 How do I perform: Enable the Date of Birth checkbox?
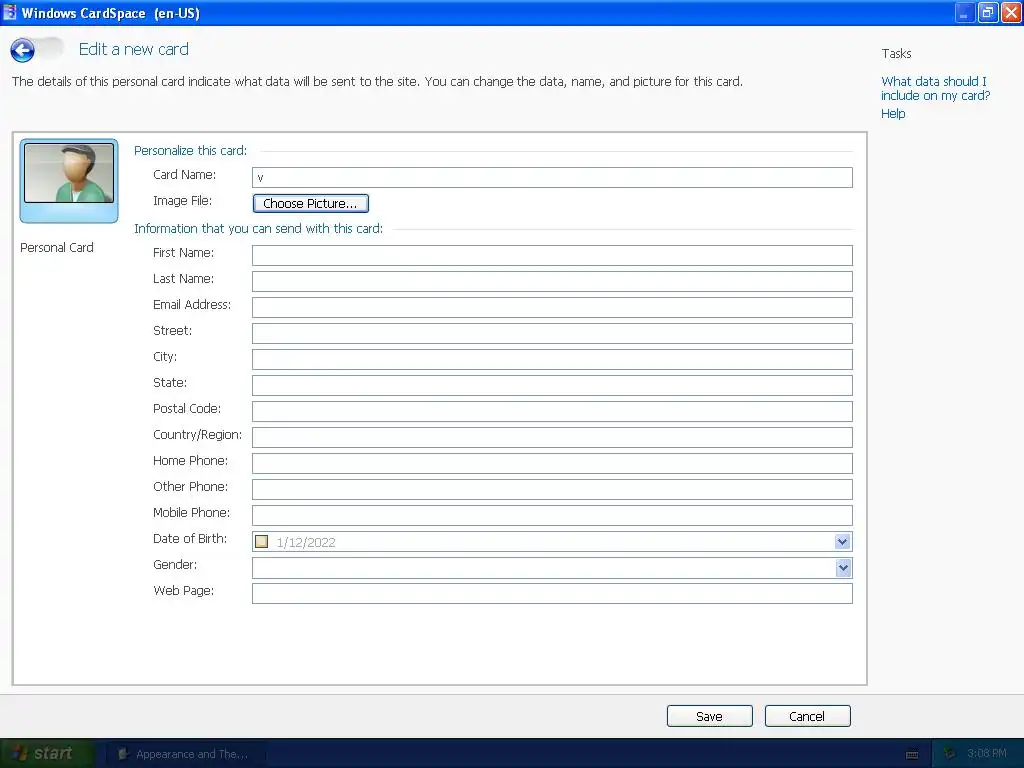262,541
